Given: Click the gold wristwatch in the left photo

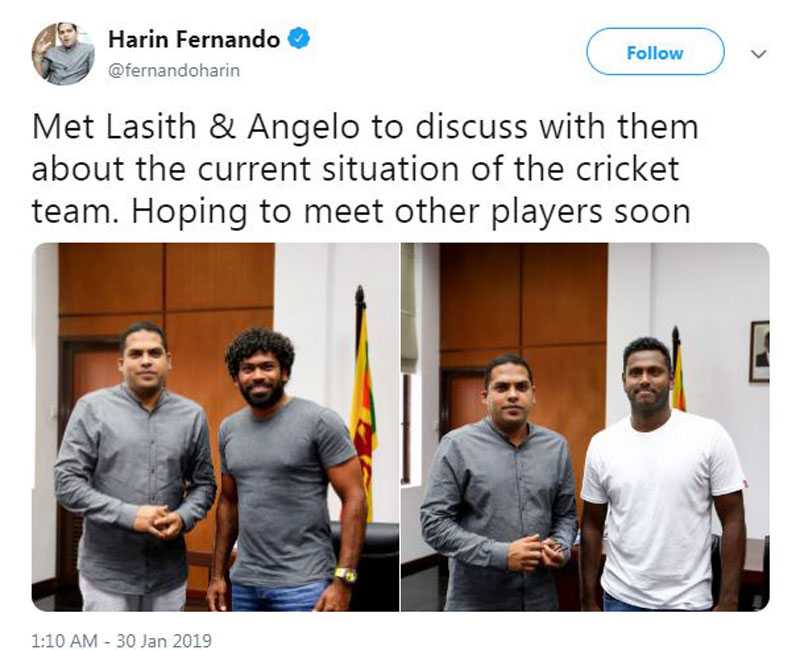Looking at the screenshot, I should point(345,575).
